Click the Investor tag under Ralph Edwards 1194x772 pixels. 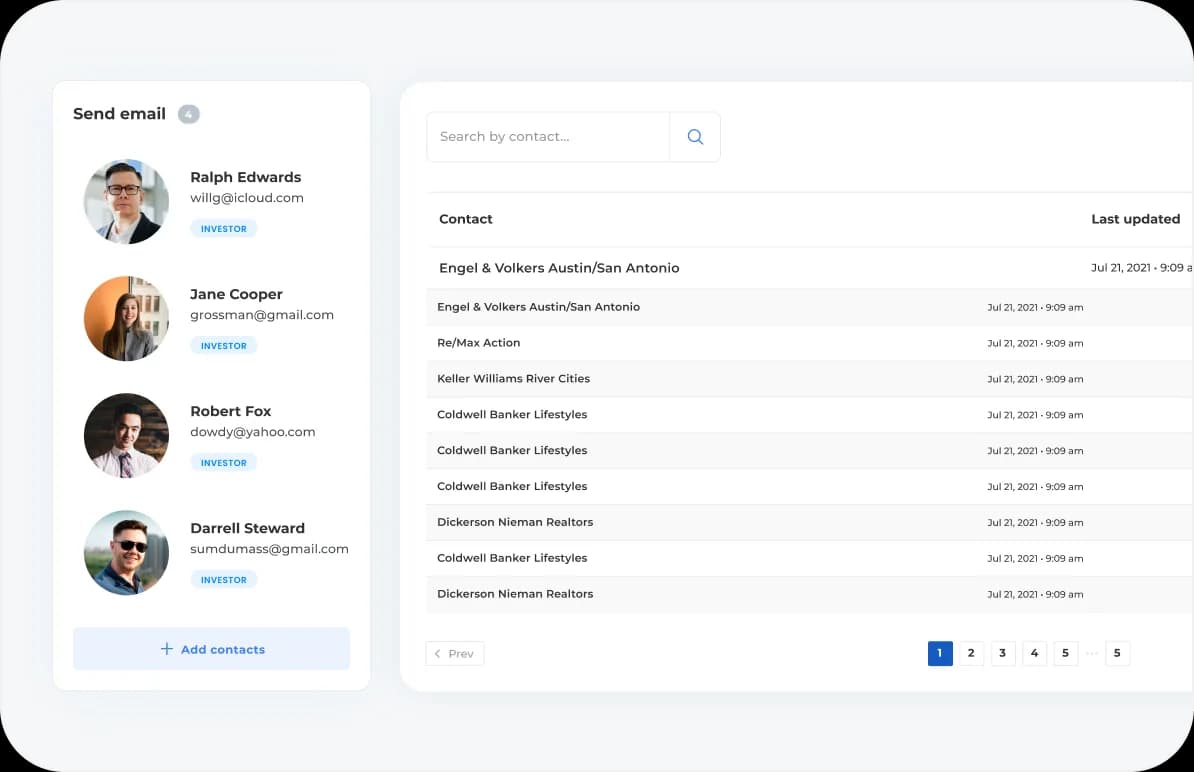(x=224, y=229)
